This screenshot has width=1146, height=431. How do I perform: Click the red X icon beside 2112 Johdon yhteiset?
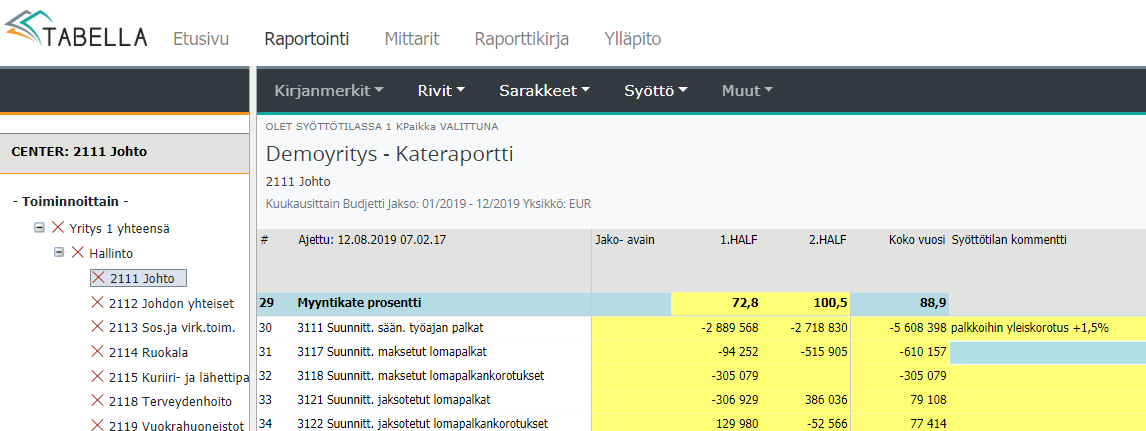[98, 302]
